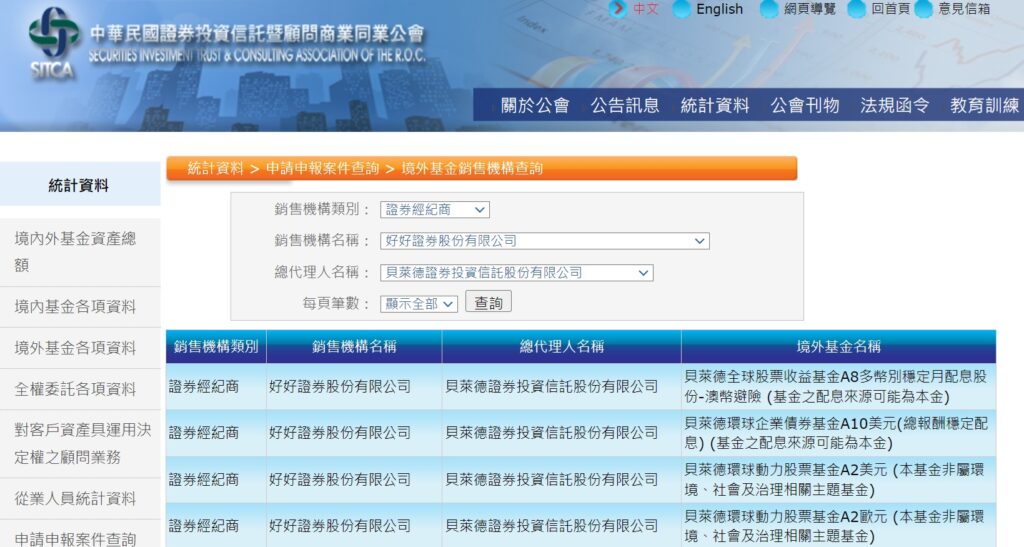Open sidebar item 從業人員統計資料
The image size is (1024, 547).
(x=80, y=499)
